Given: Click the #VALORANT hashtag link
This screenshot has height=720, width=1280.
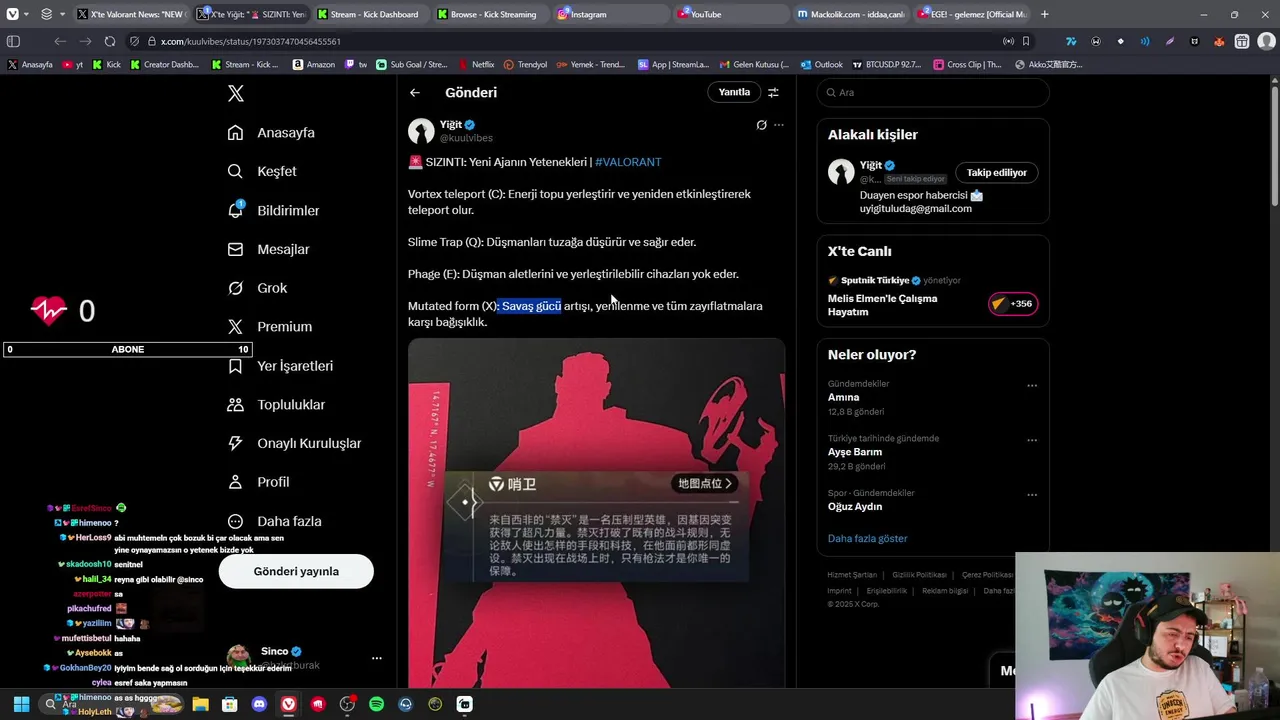Looking at the screenshot, I should click(628, 162).
